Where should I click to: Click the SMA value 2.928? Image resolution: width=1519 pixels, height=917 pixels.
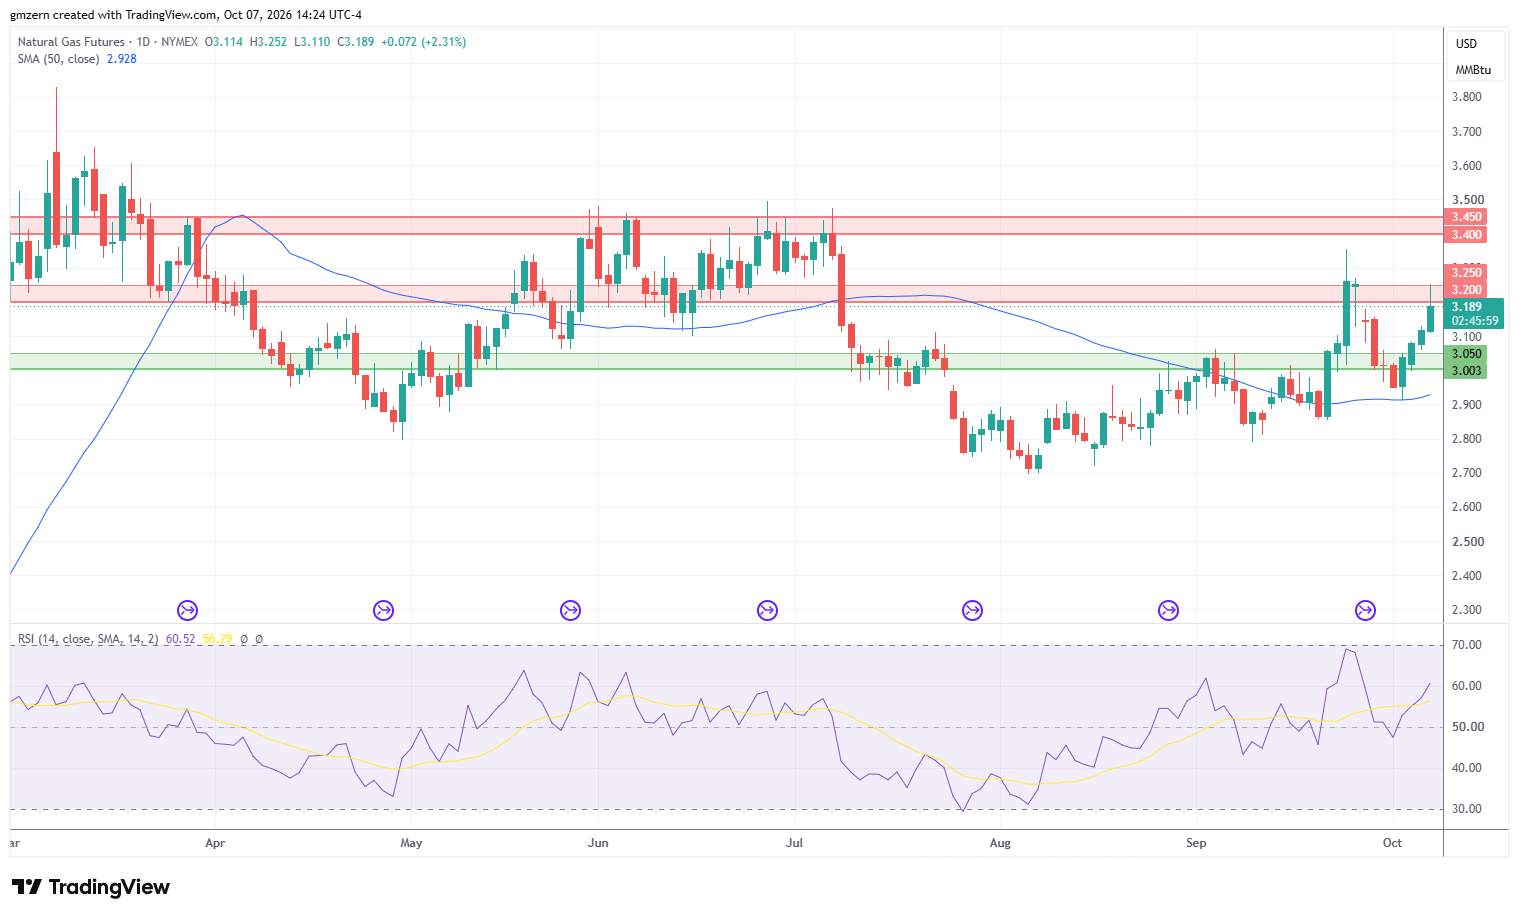[x=122, y=59]
